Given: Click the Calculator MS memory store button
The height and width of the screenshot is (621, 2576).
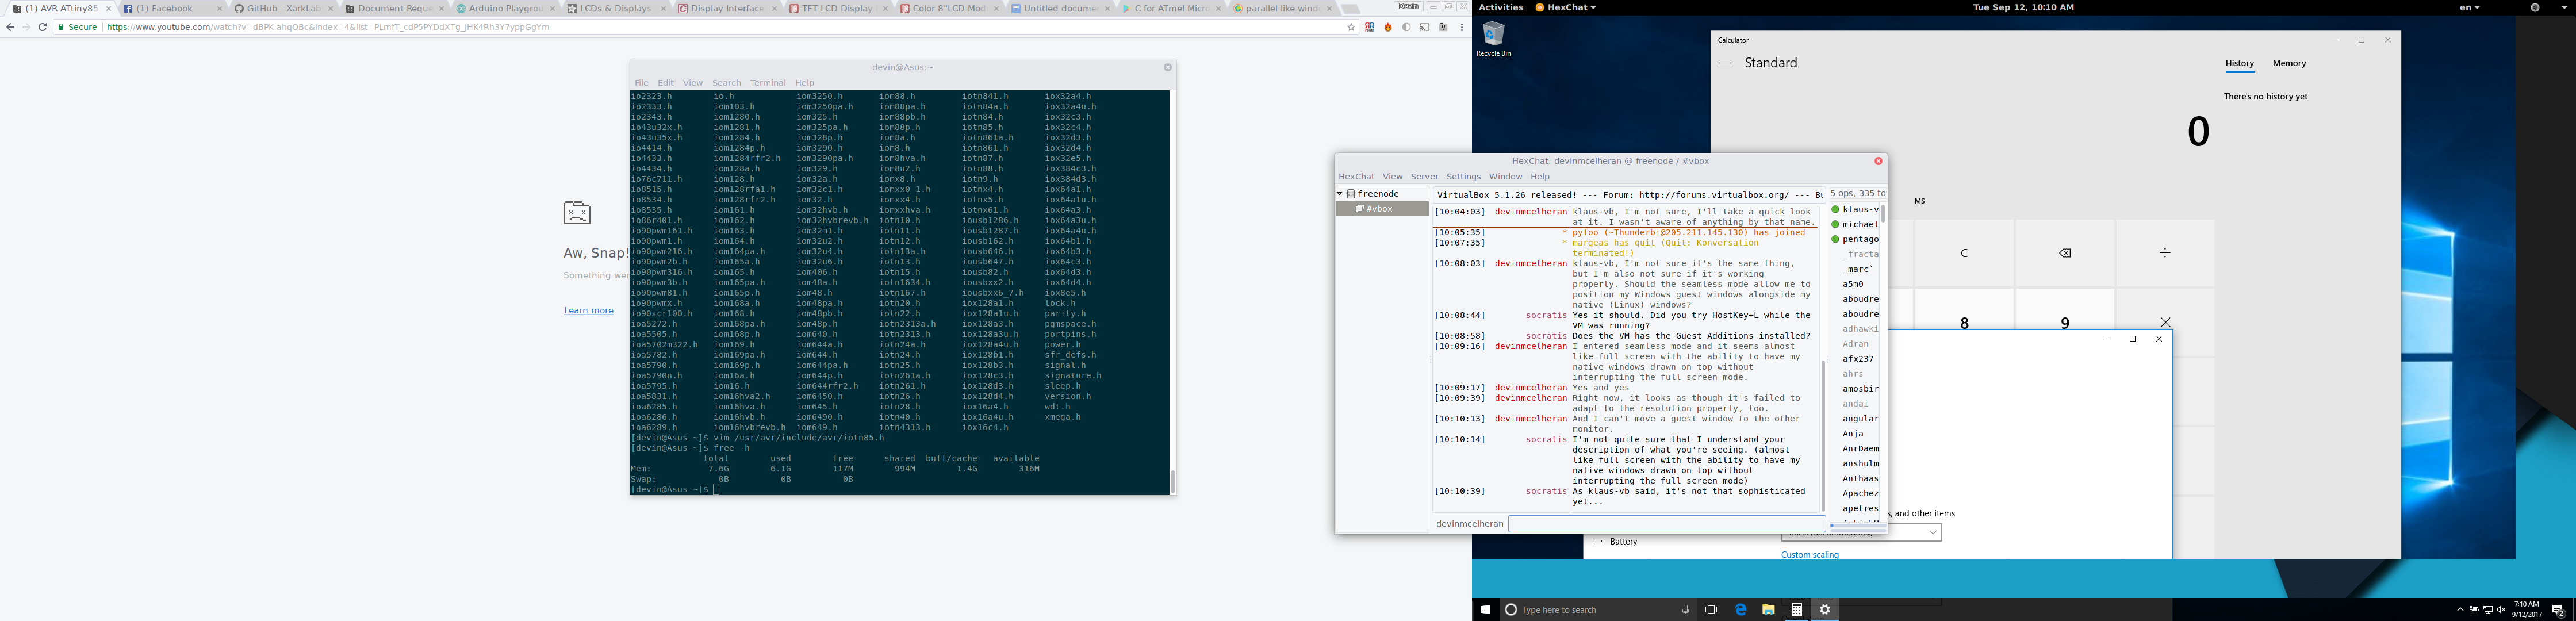Looking at the screenshot, I should pyautogui.click(x=1919, y=201).
